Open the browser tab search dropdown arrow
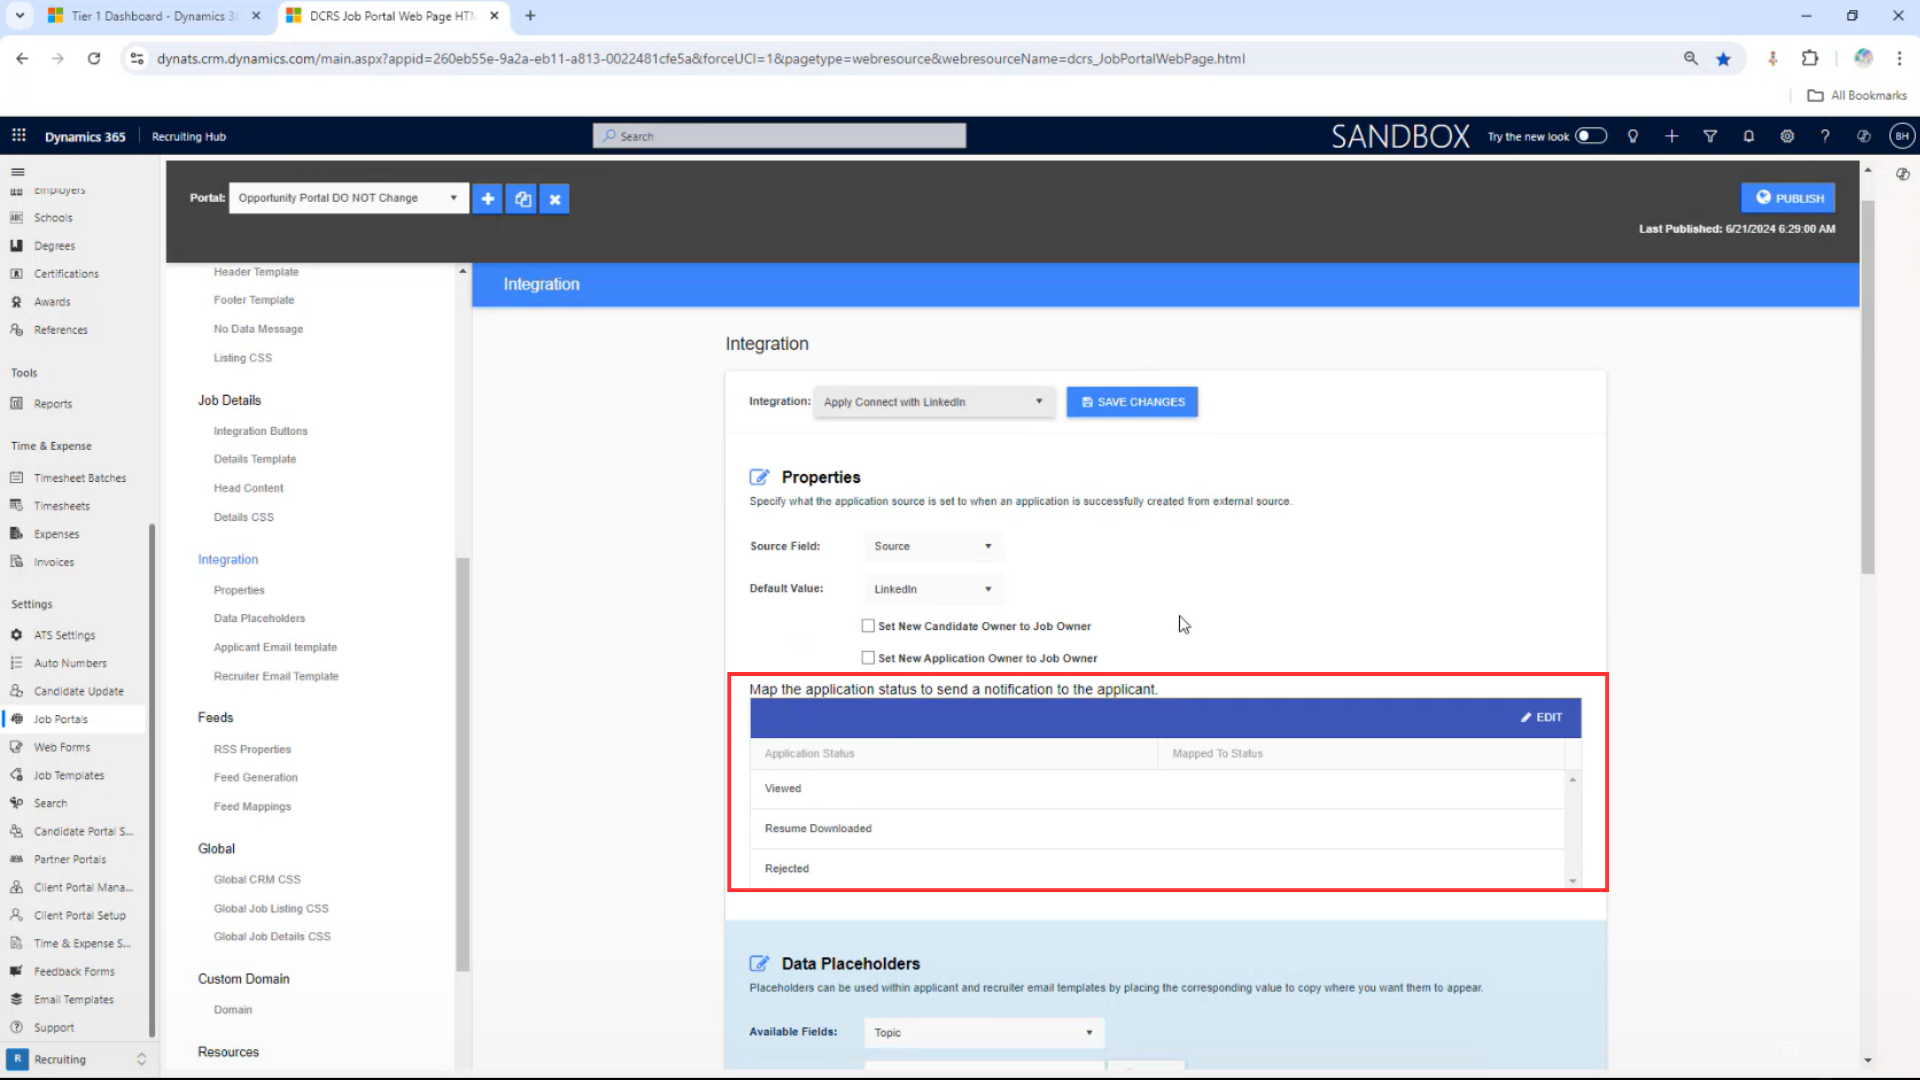This screenshot has width=1920, height=1080. coord(20,16)
